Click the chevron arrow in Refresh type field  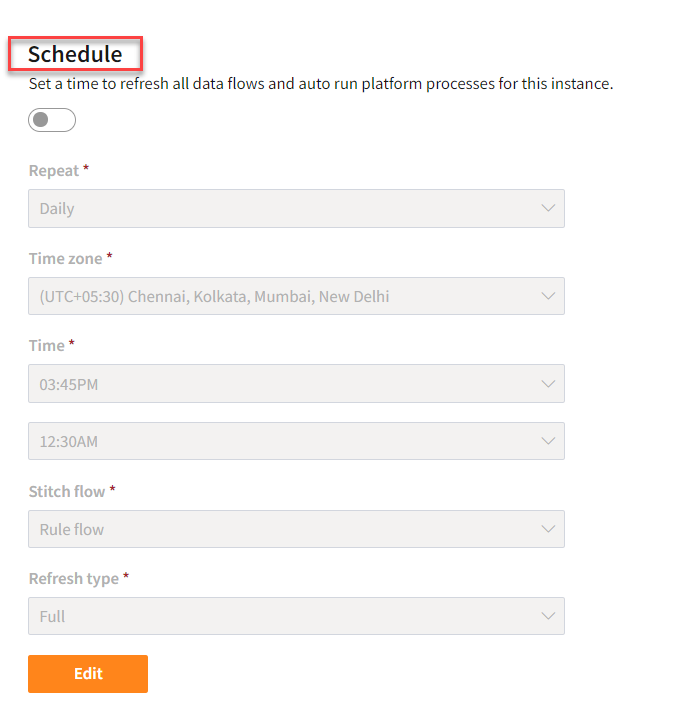[x=548, y=616]
